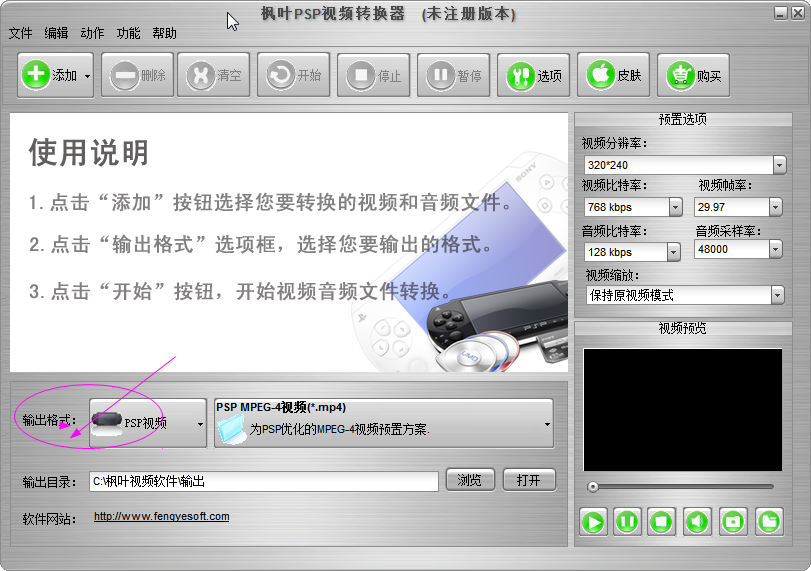Viewport: 811px width, 571px height.
Task: Click the preview pause button
Action: [627, 522]
